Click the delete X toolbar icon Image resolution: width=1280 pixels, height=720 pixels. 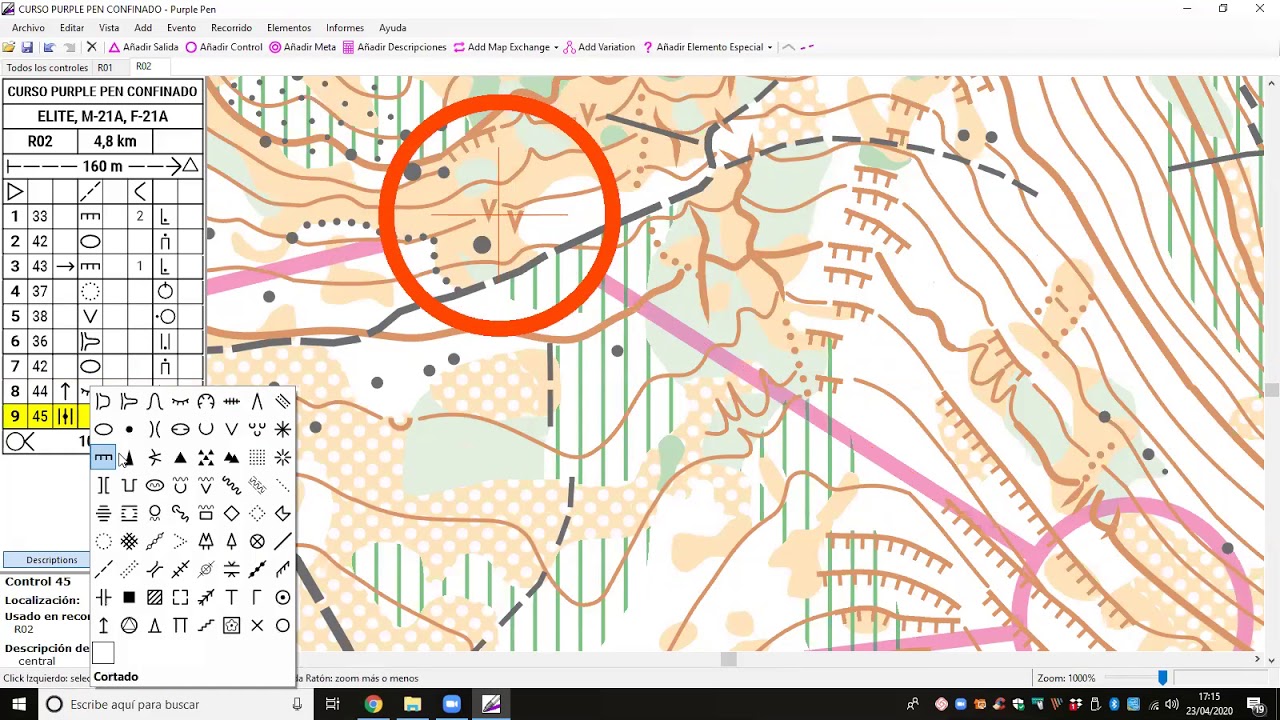tap(91, 47)
